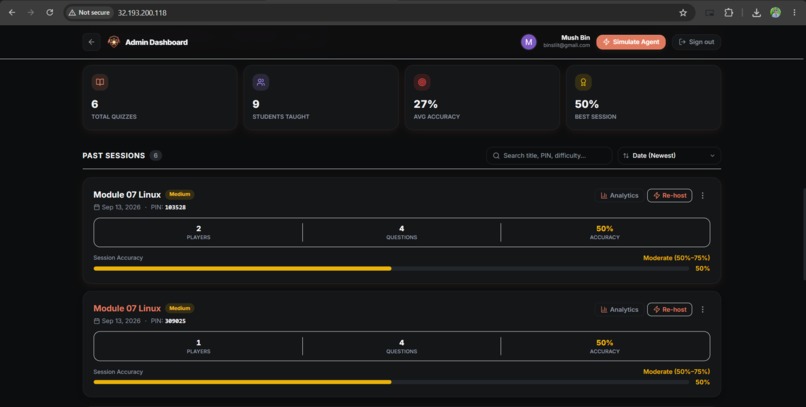Open Analytics for session PIN 309025
The height and width of the screenshot is (407, 806).
click(619, 309)
